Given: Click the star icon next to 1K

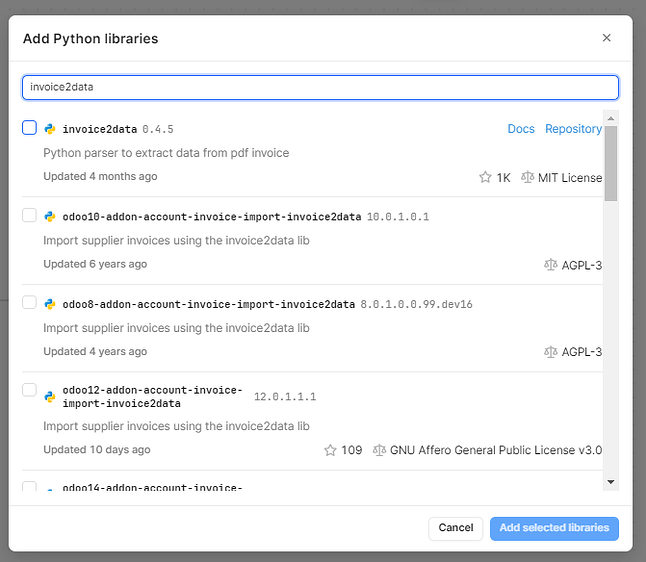Looking at the screenshot, I should (x=485, y=177).
